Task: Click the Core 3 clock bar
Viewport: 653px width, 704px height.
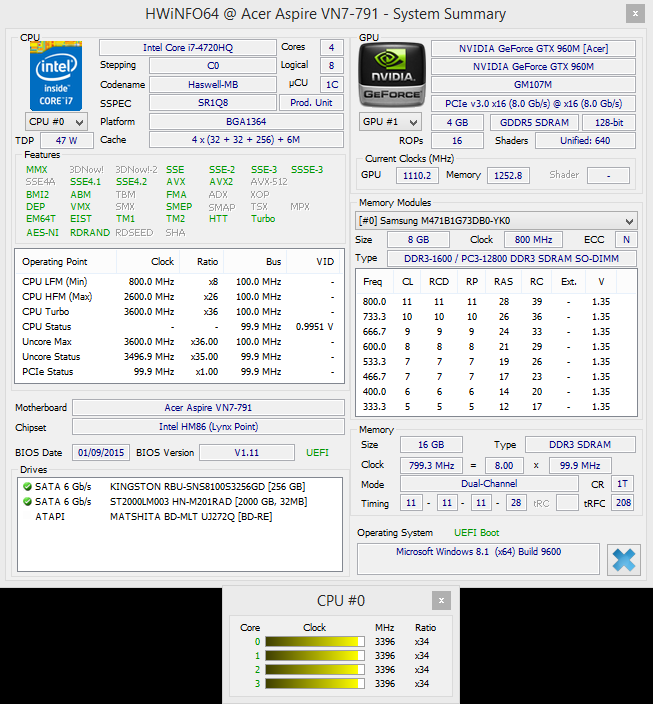Action: 315,683
